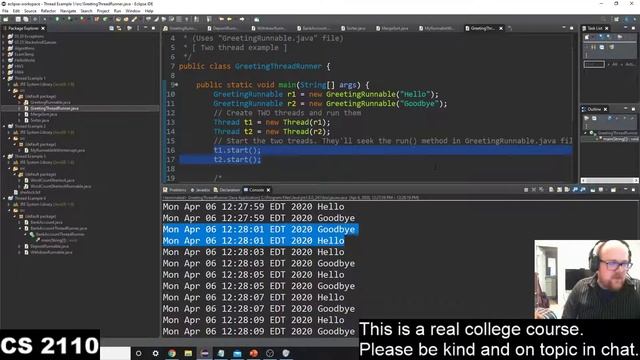
Task: Expand the Algorithms project node
Action: (x=4, y=48)
